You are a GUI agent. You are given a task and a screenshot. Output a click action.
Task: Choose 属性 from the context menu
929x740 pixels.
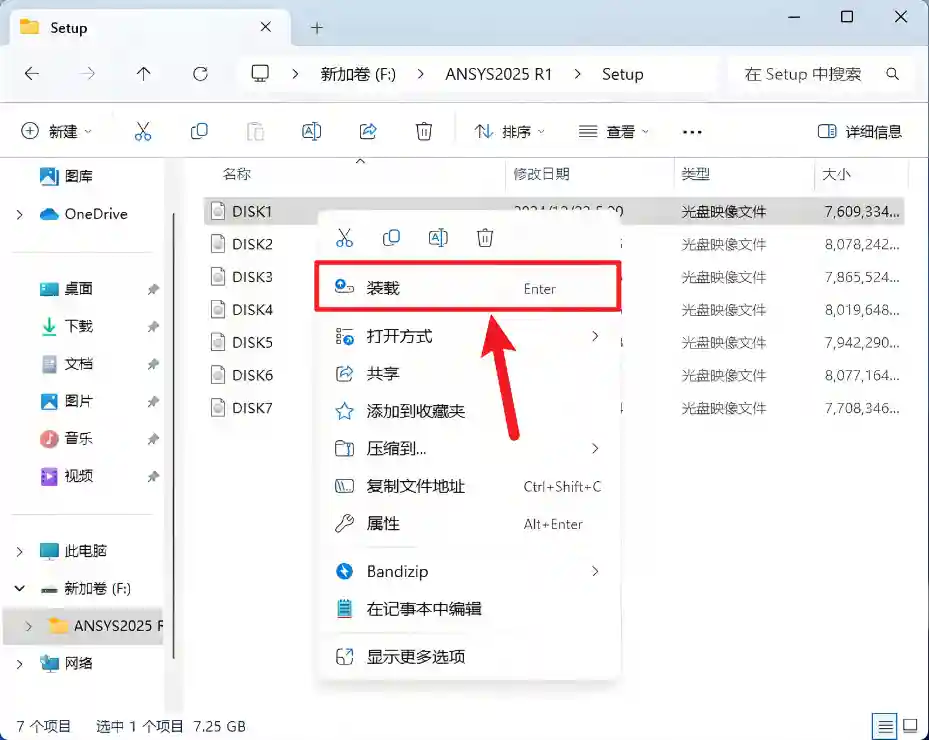pyautogui.click(x=383, y=524)
